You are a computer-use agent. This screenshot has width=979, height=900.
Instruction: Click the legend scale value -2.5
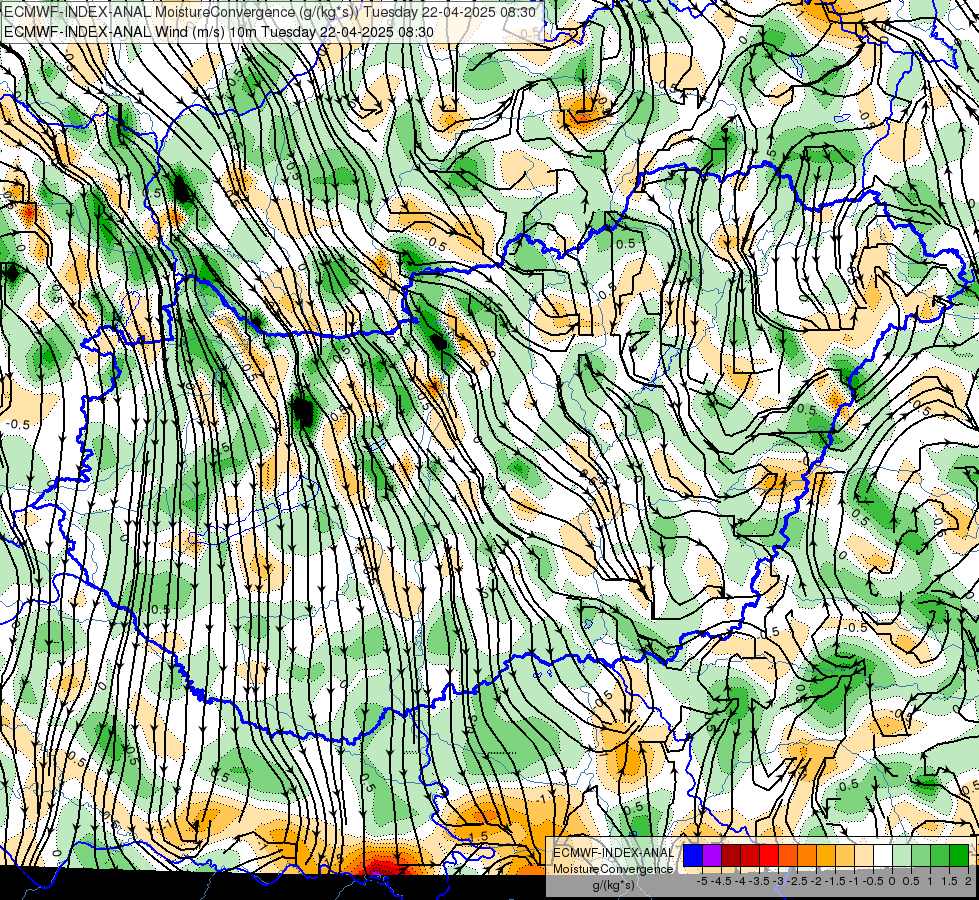point(797,881)
